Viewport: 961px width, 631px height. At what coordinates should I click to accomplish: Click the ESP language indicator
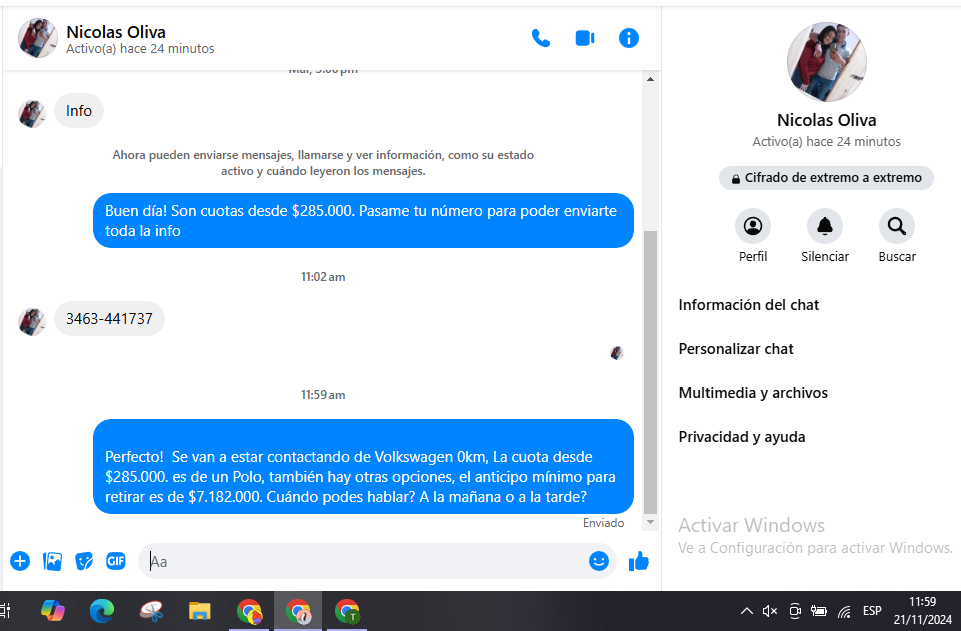872,611
